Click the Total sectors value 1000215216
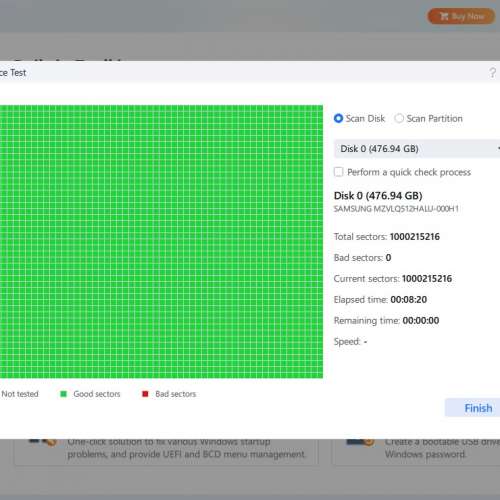Viewport: 500px width, 500px height. click(x=415, y=237)
